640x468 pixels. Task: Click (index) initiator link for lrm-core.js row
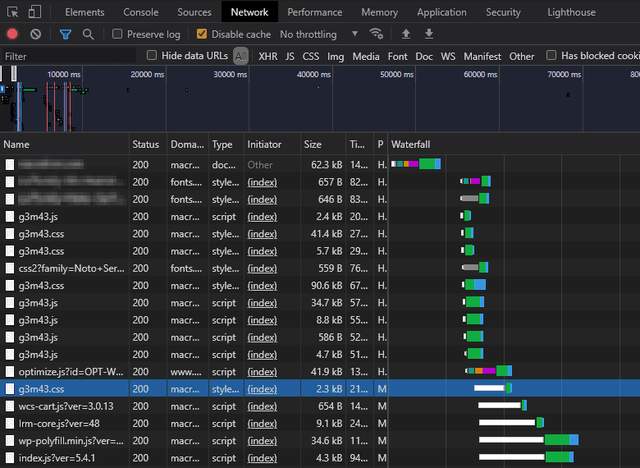click(x=262, y=424)
